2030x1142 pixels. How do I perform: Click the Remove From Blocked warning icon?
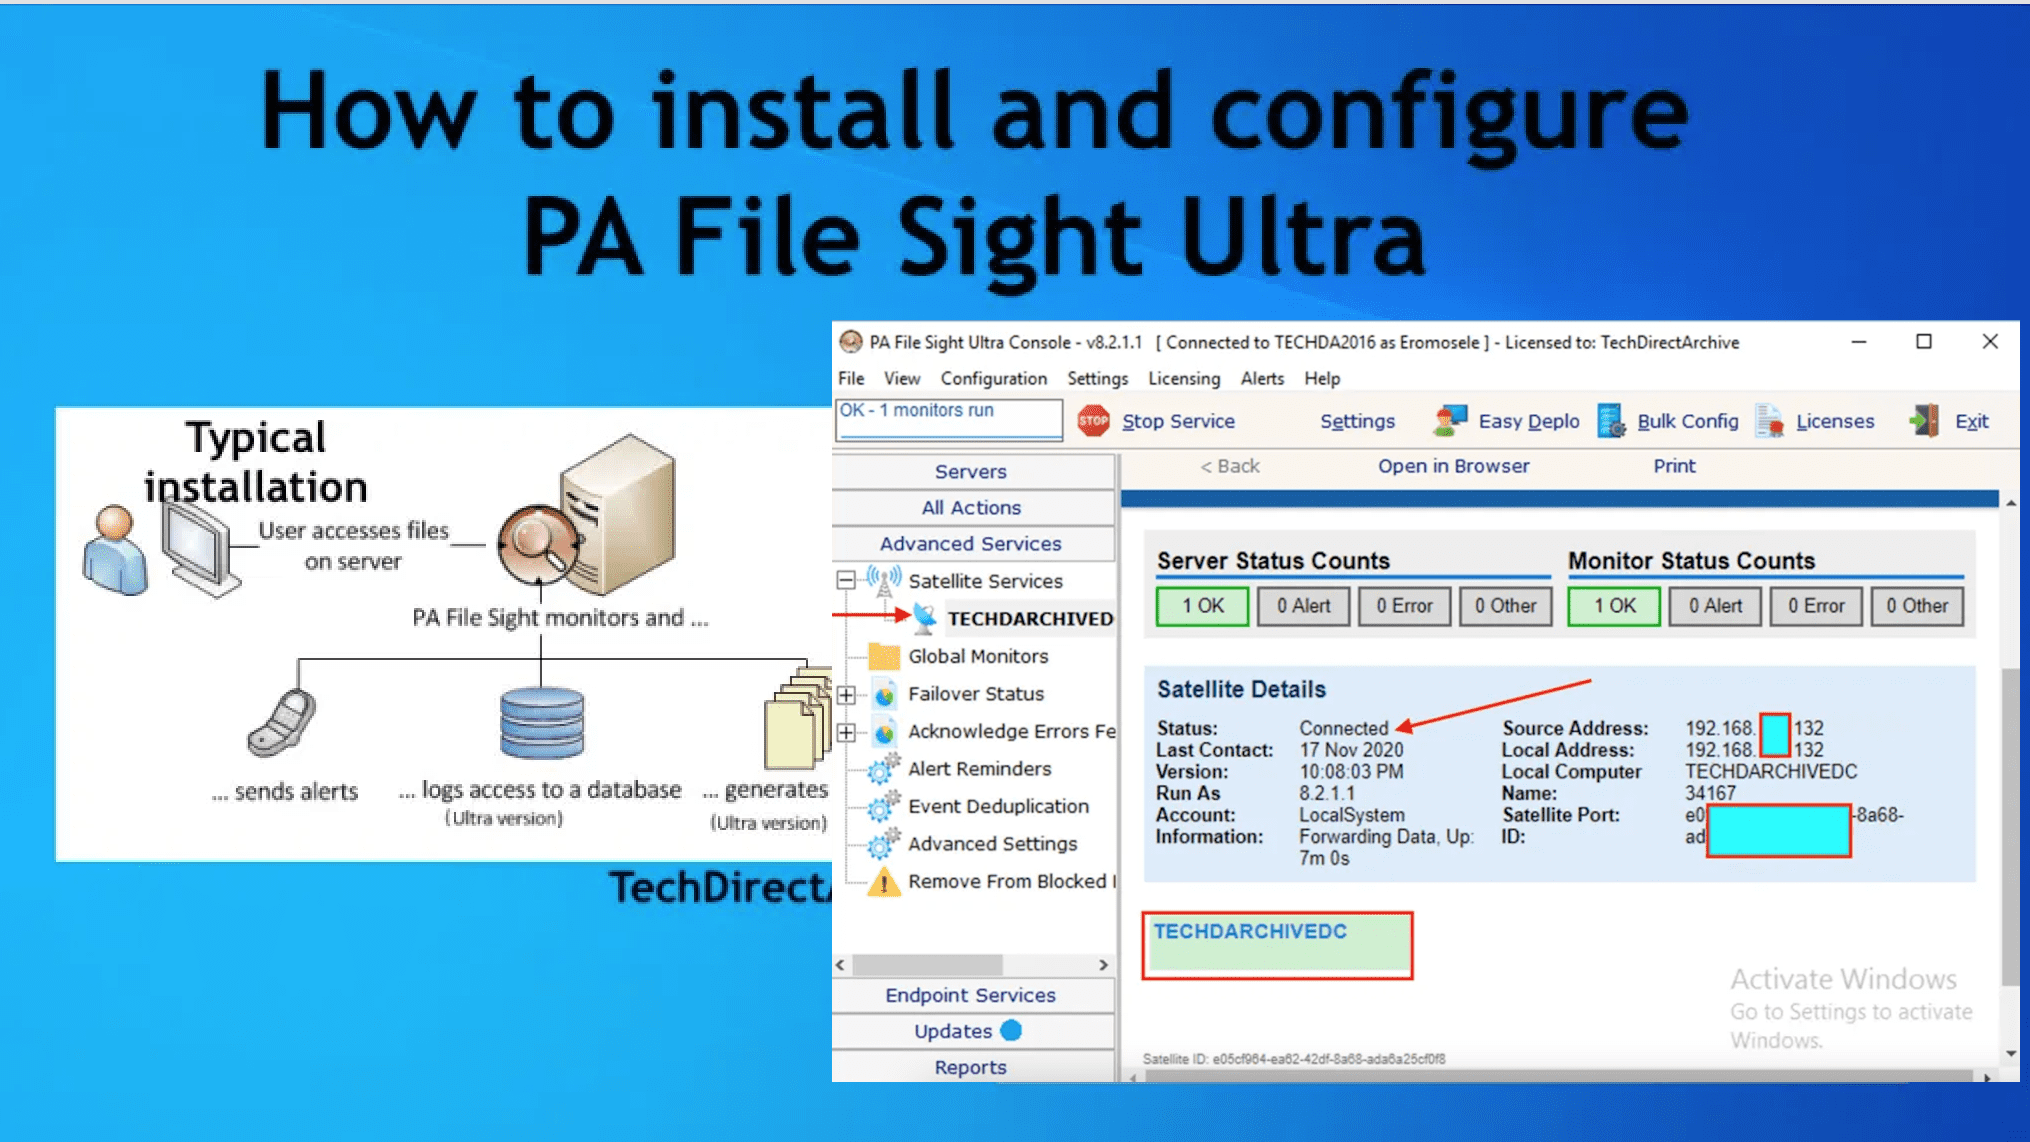[x=884, y=882]
